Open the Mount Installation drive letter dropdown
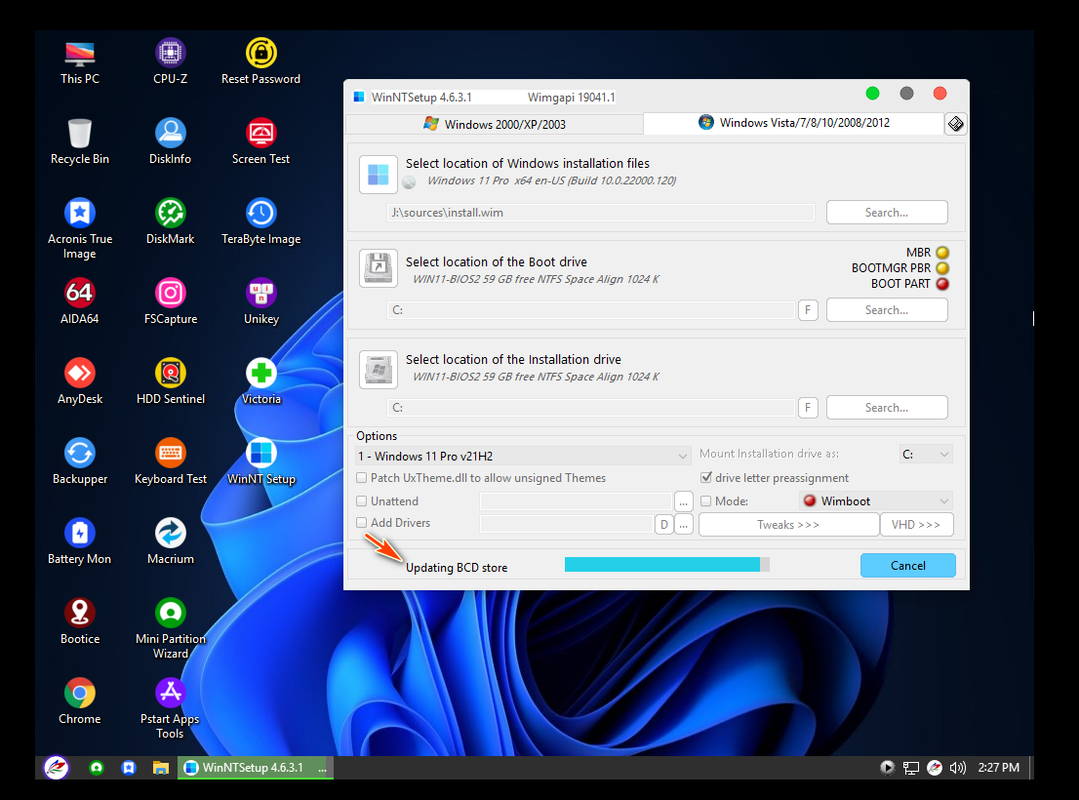 tap(926, 454)
